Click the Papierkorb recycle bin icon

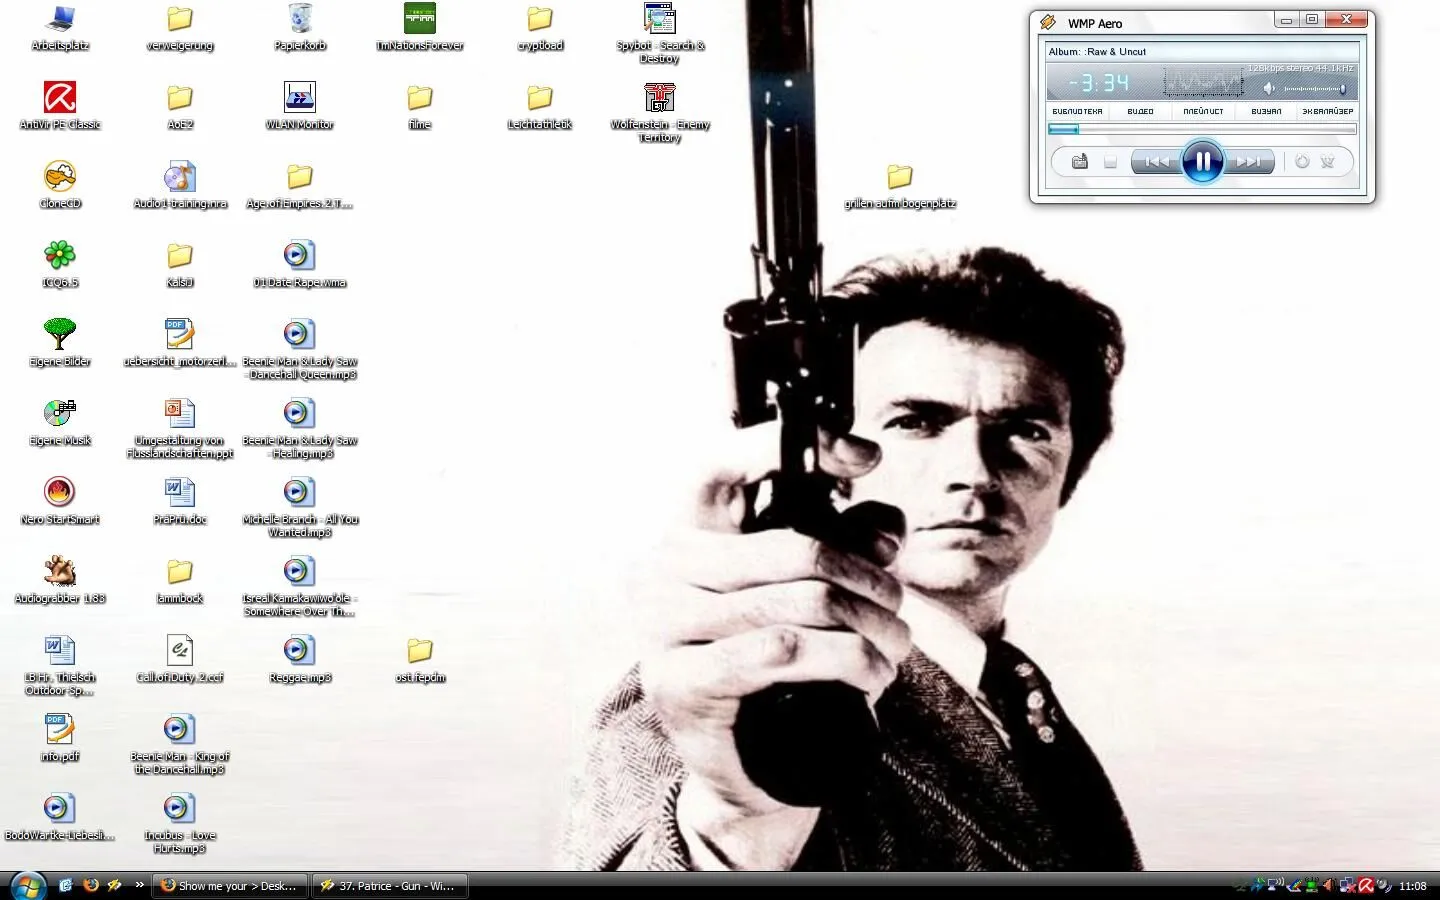coord(300,20)
